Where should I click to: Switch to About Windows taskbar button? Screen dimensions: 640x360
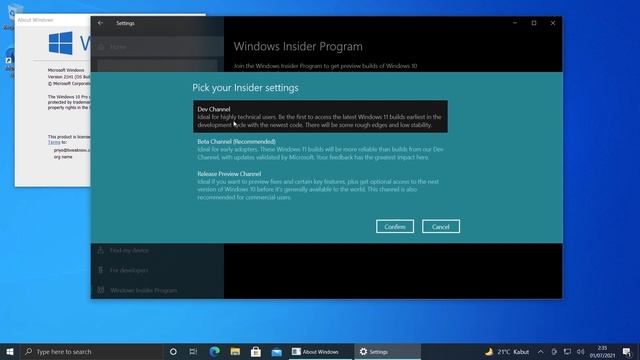(320, 351)
